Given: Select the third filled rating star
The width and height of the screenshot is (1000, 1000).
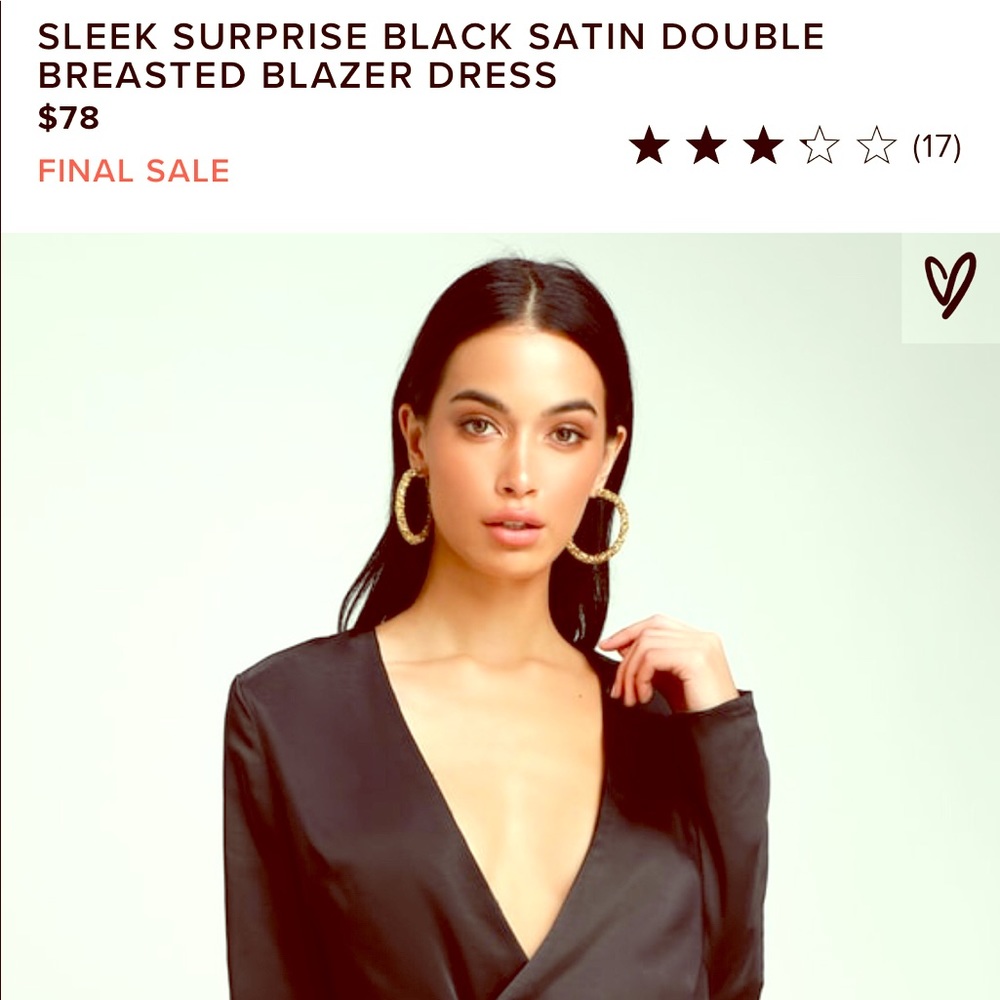Looking at the screenshot, I should (763, 145).
